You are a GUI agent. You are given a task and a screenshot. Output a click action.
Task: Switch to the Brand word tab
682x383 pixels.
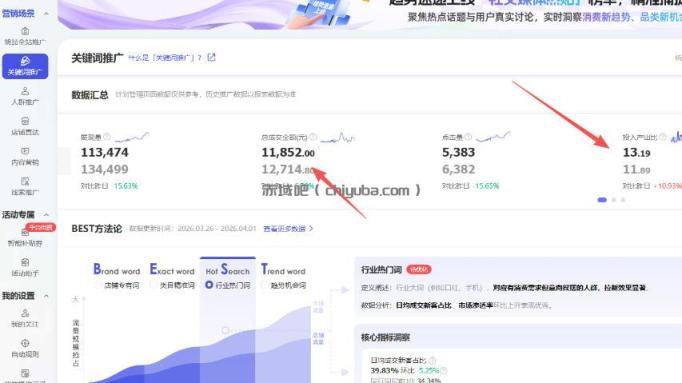coord(117,270)
